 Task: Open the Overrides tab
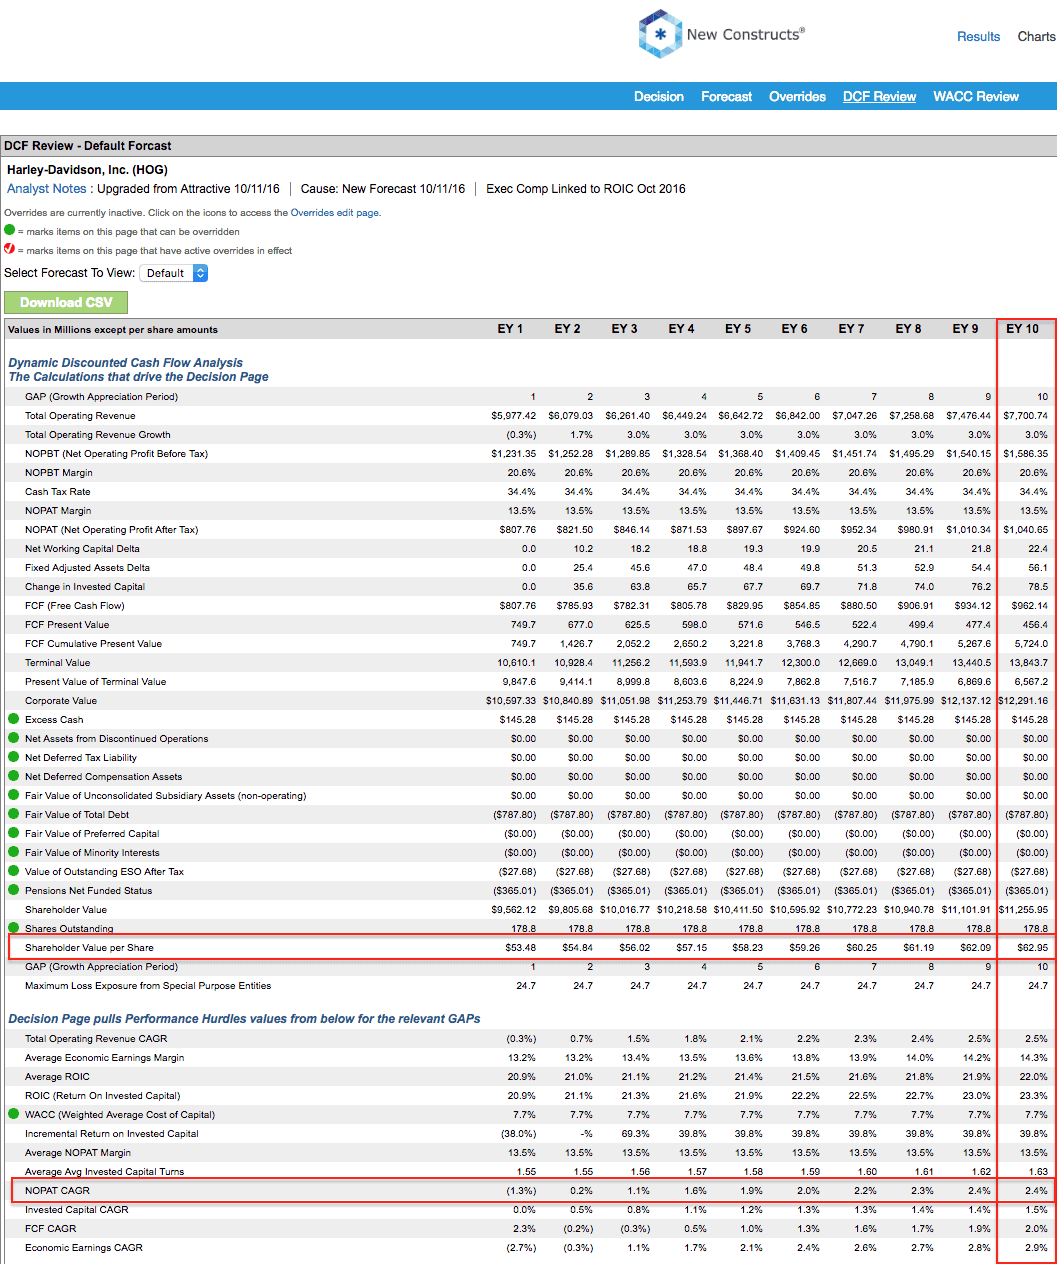pos(798,97)
